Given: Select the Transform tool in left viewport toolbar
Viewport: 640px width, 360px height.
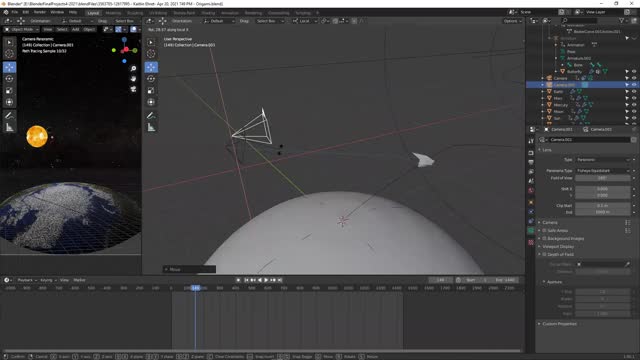Looking at the screenshot, I should coord(9,102).
